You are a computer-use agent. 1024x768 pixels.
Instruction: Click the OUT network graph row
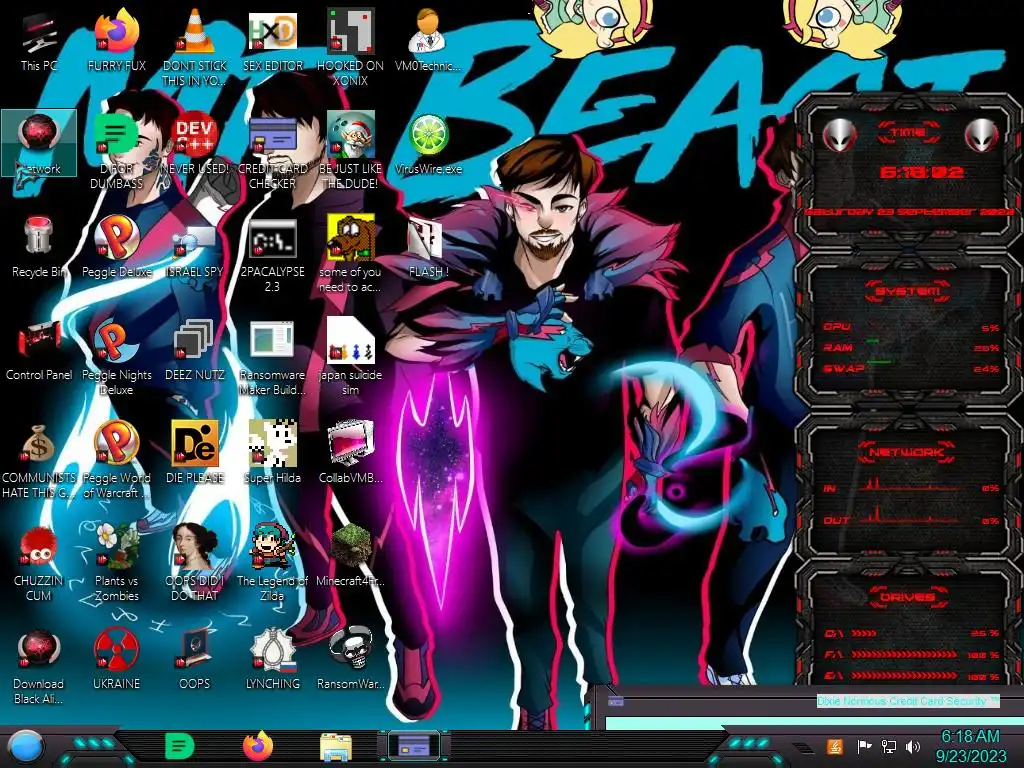tap(912, 517)
